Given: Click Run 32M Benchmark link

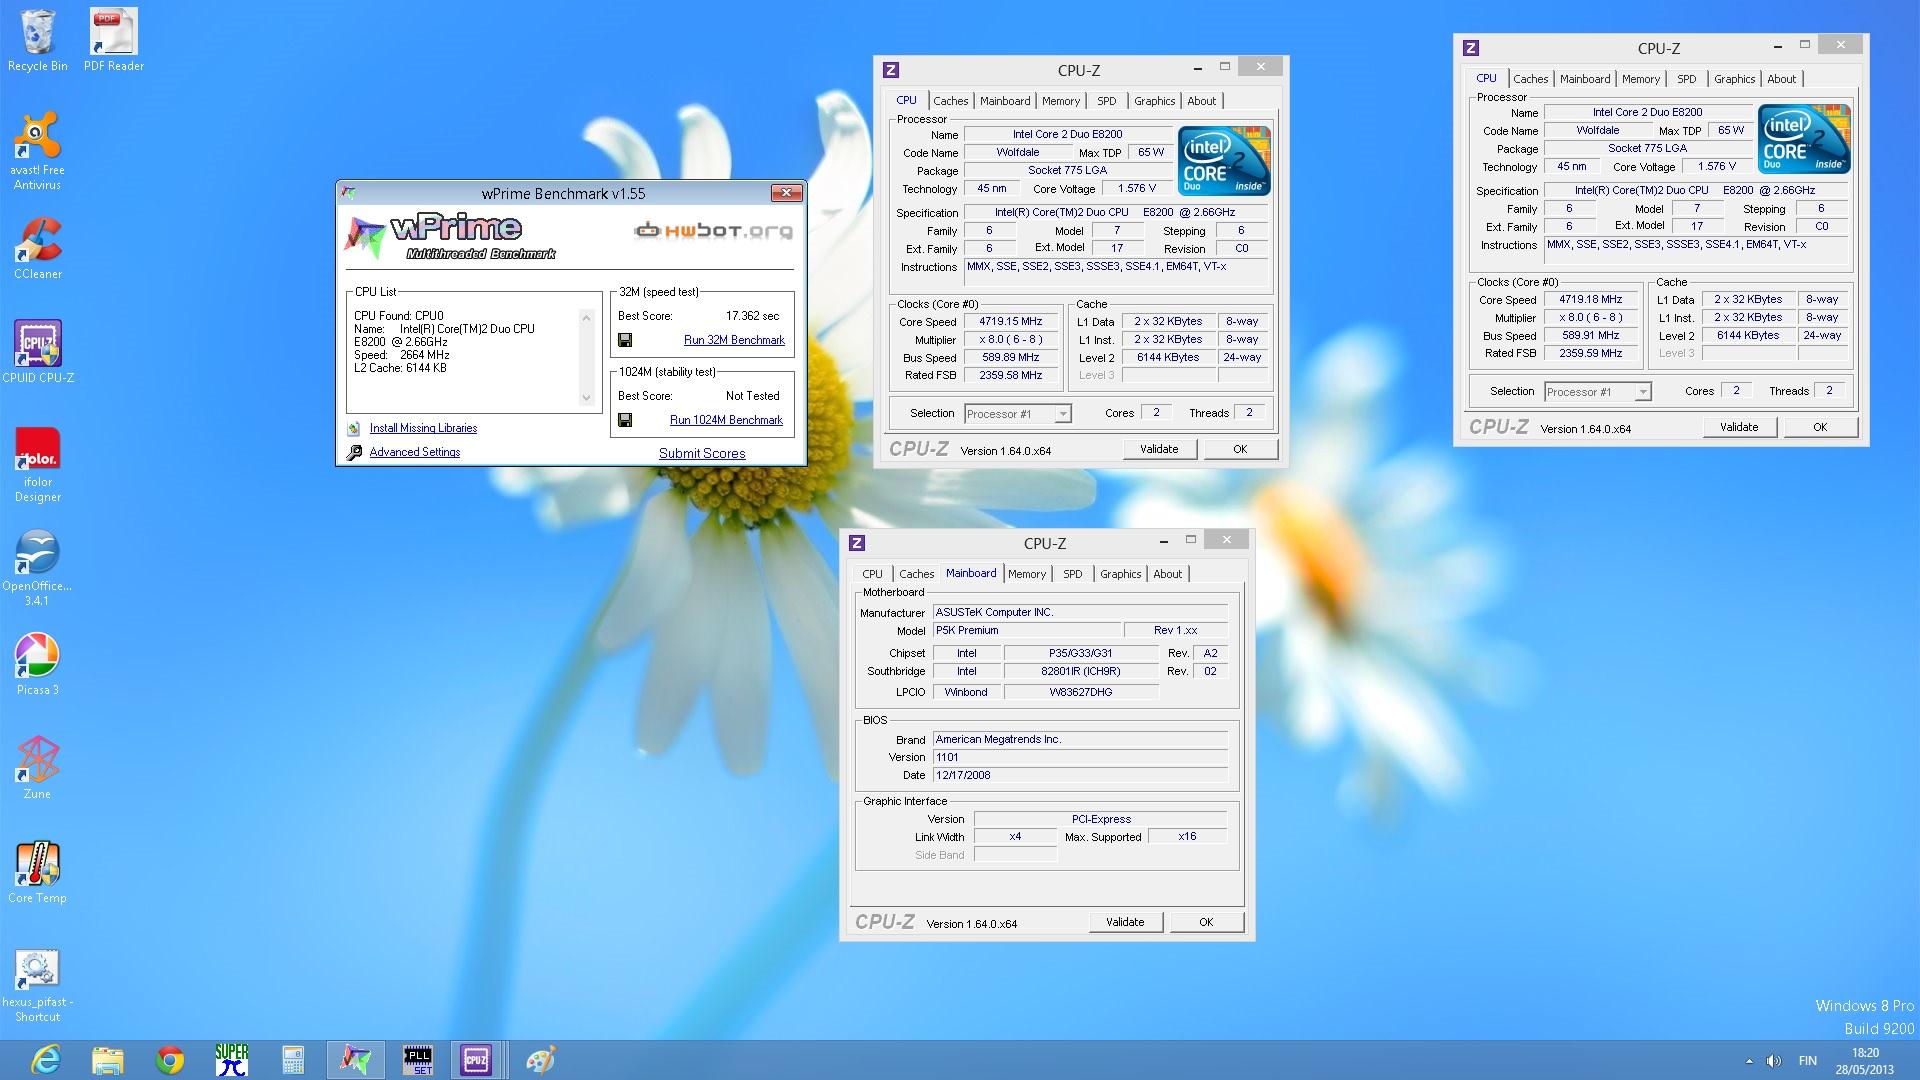Looking at the screenshot, I should pos(734,340).
